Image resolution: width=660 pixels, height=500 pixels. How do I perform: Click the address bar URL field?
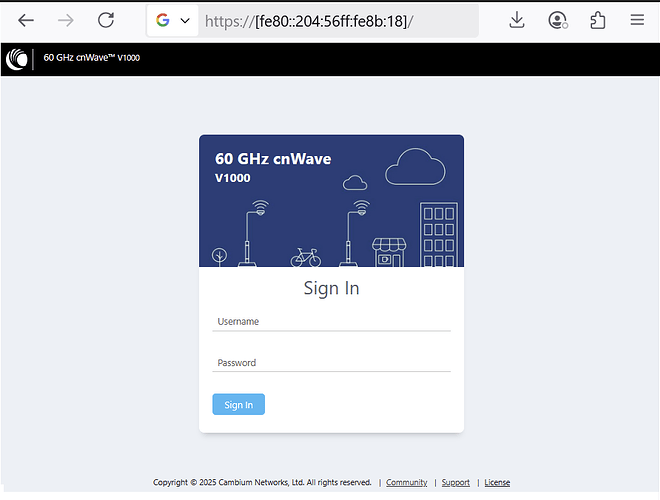click(x=339, y=21)
